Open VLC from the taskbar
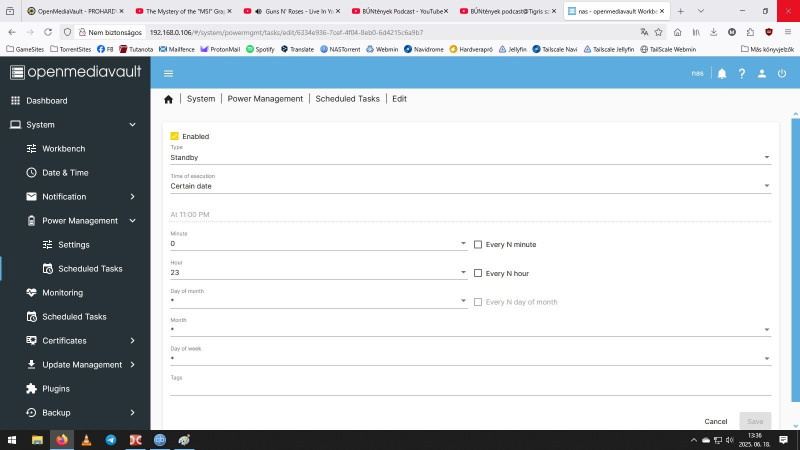Viewport: 800px width, 450px height. 86,440
